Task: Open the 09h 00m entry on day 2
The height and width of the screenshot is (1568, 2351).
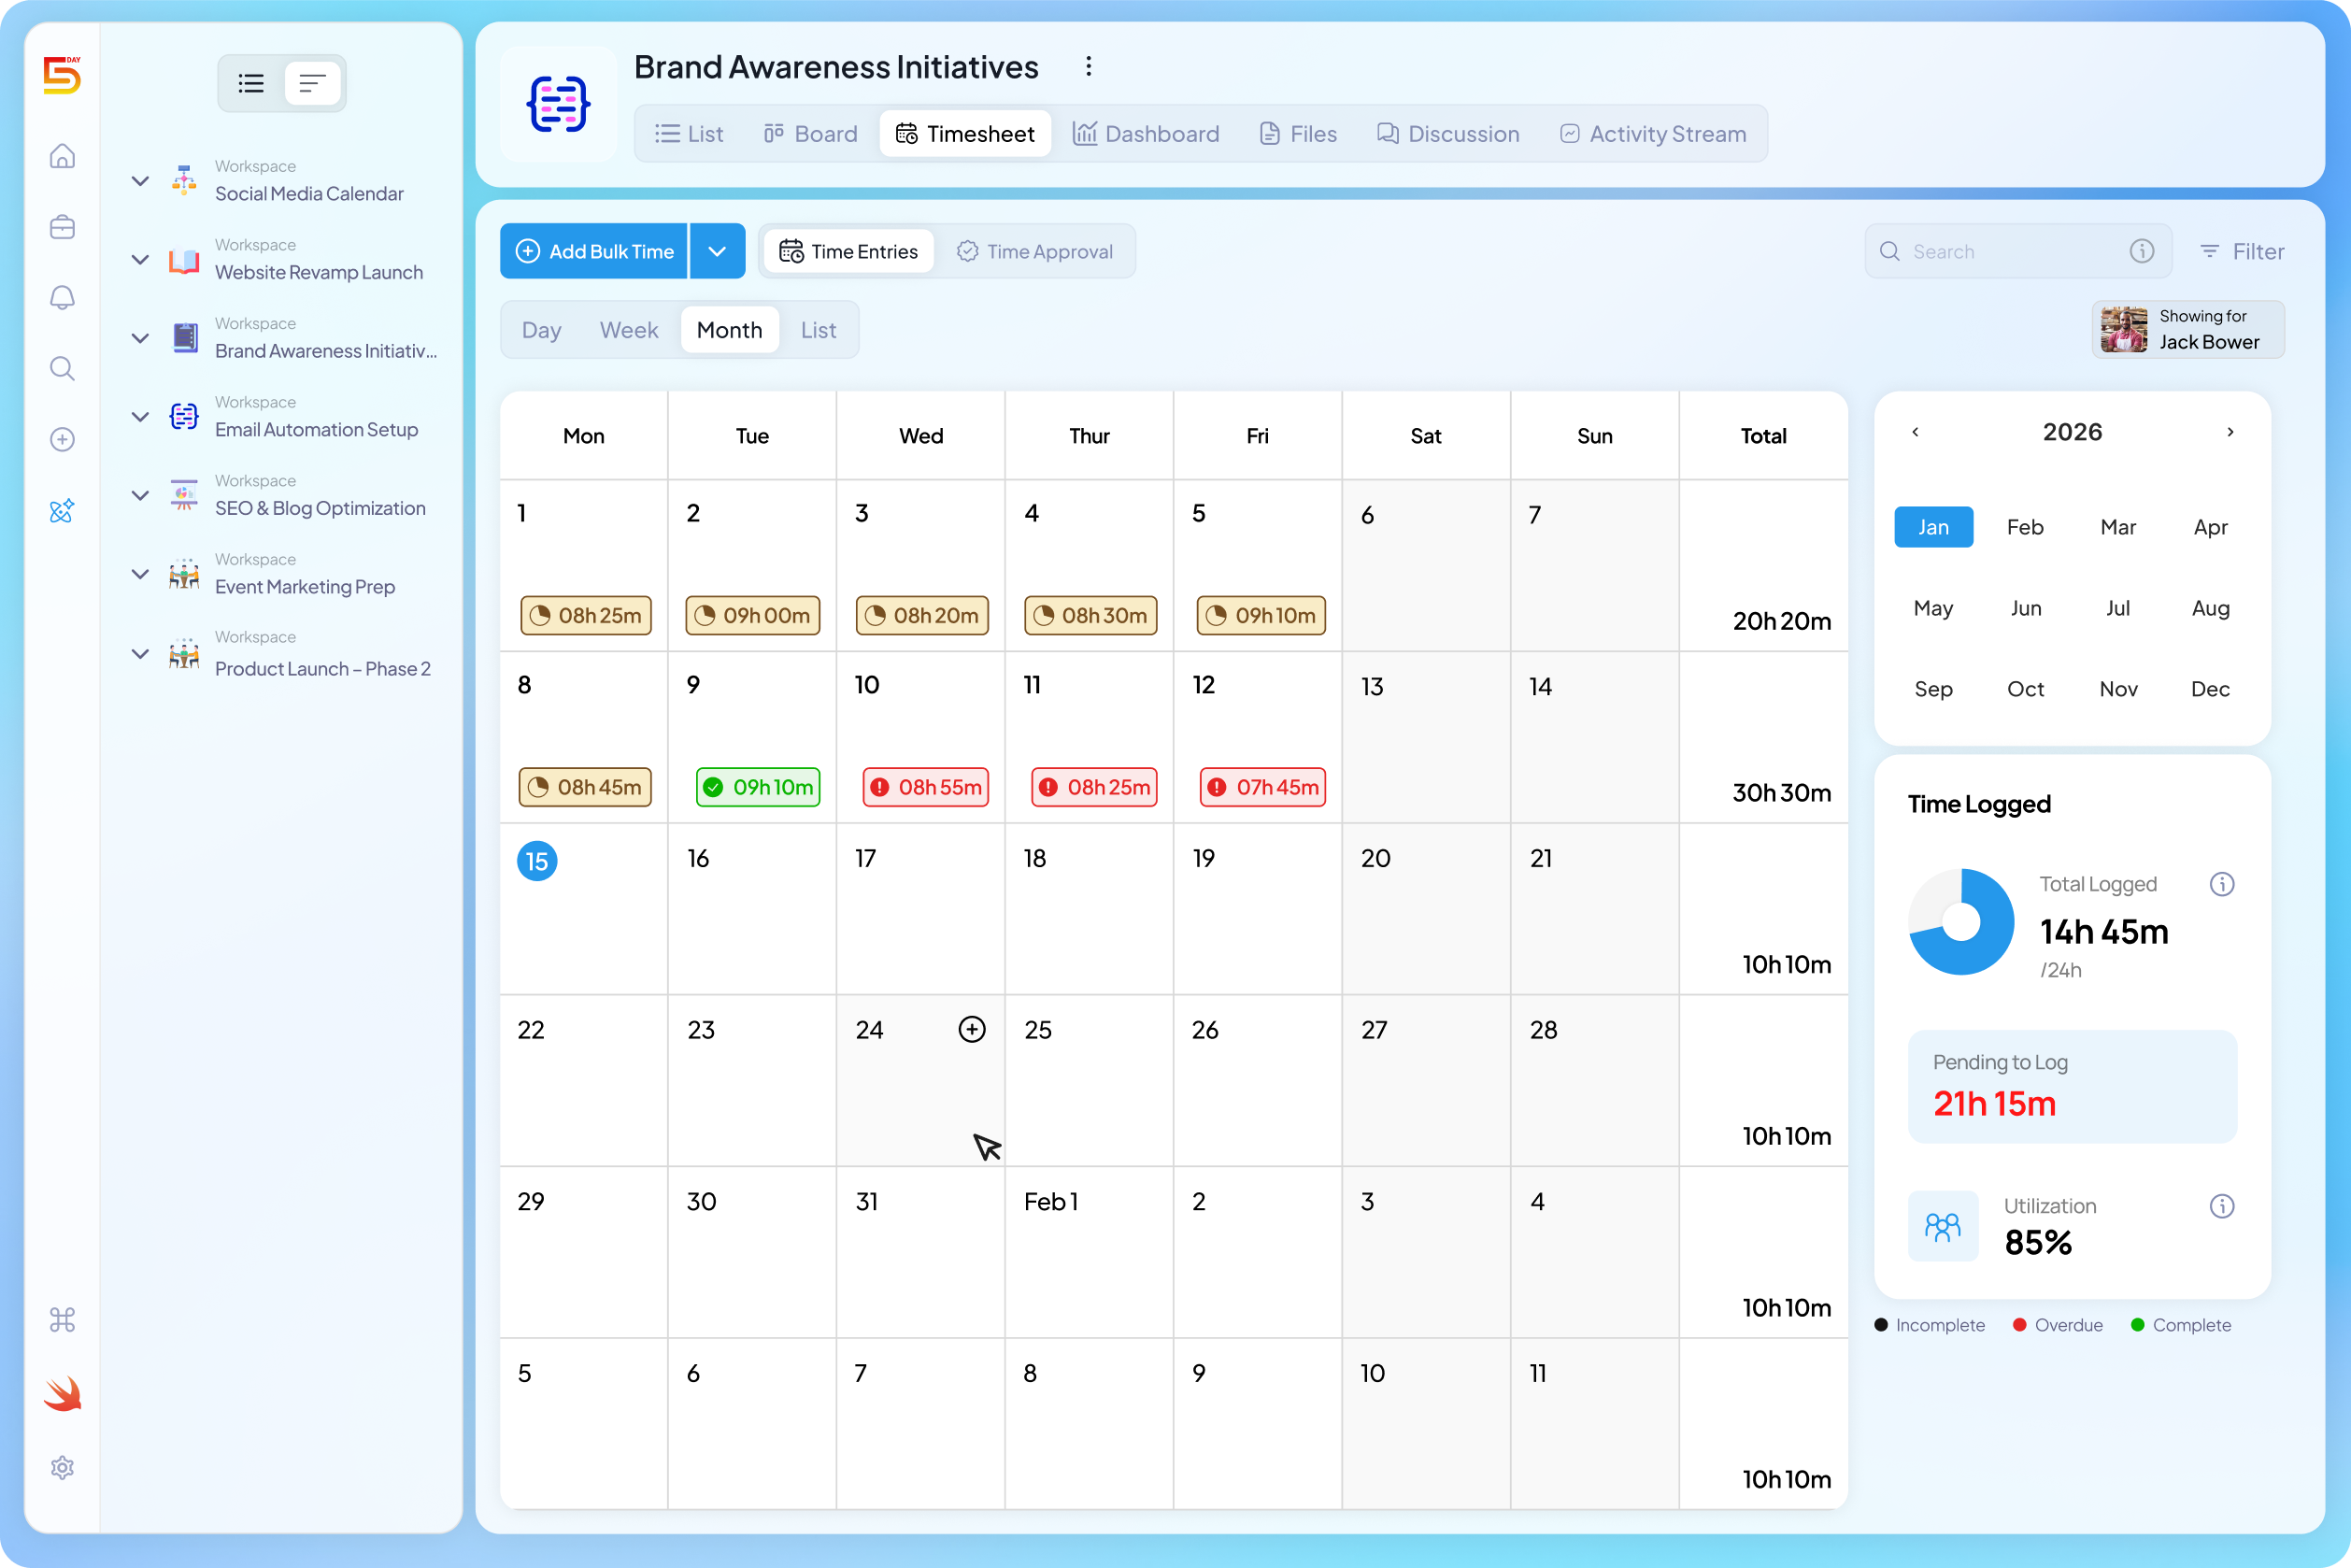Action: coord(753,615)
